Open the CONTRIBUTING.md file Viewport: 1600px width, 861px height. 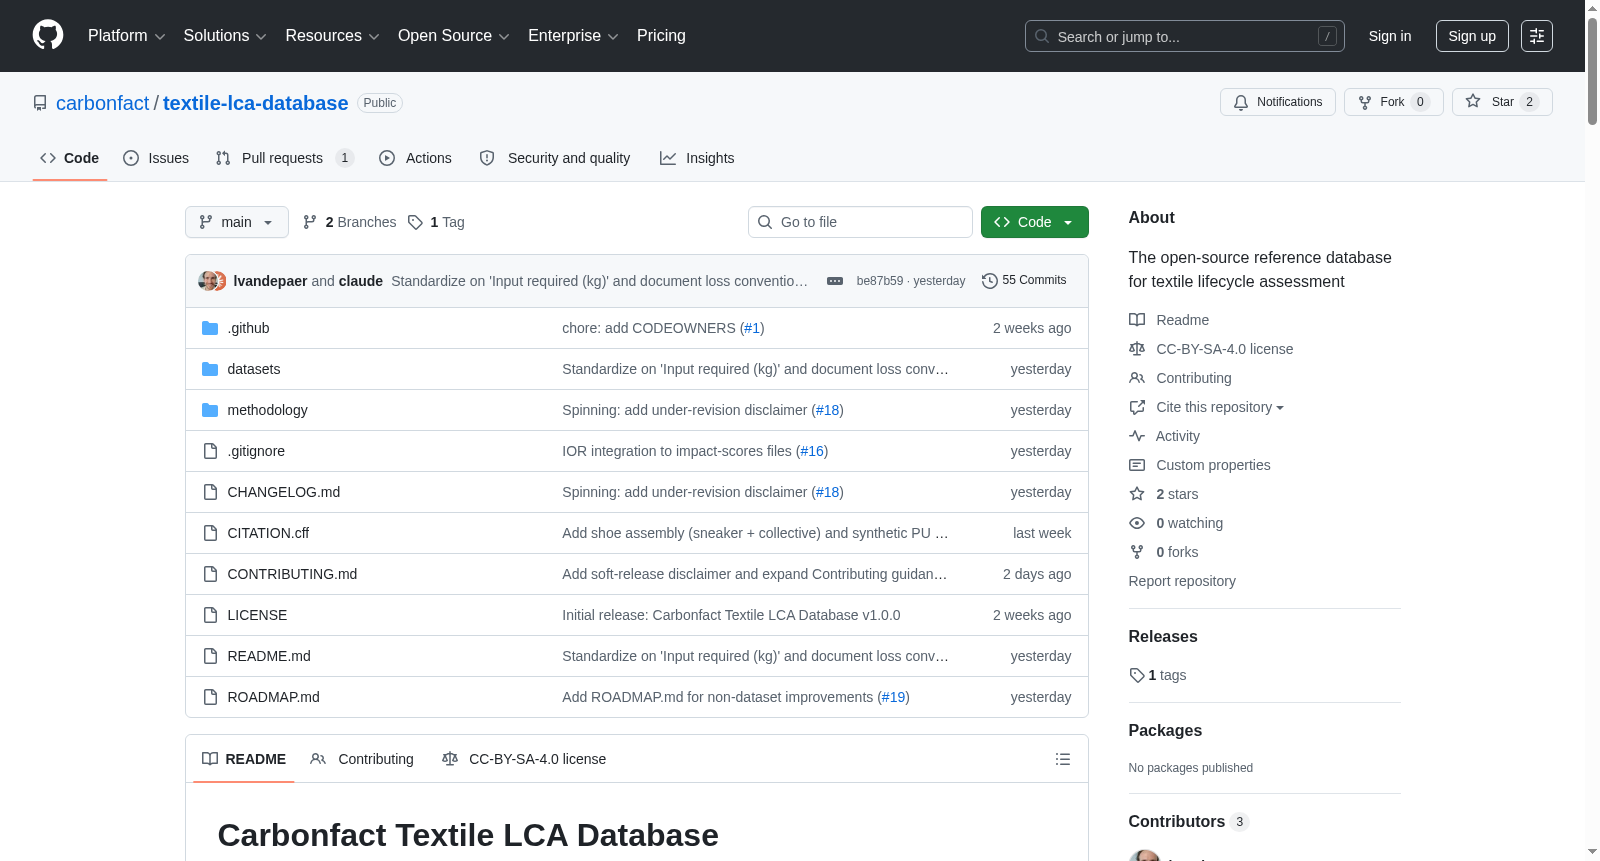292,574
